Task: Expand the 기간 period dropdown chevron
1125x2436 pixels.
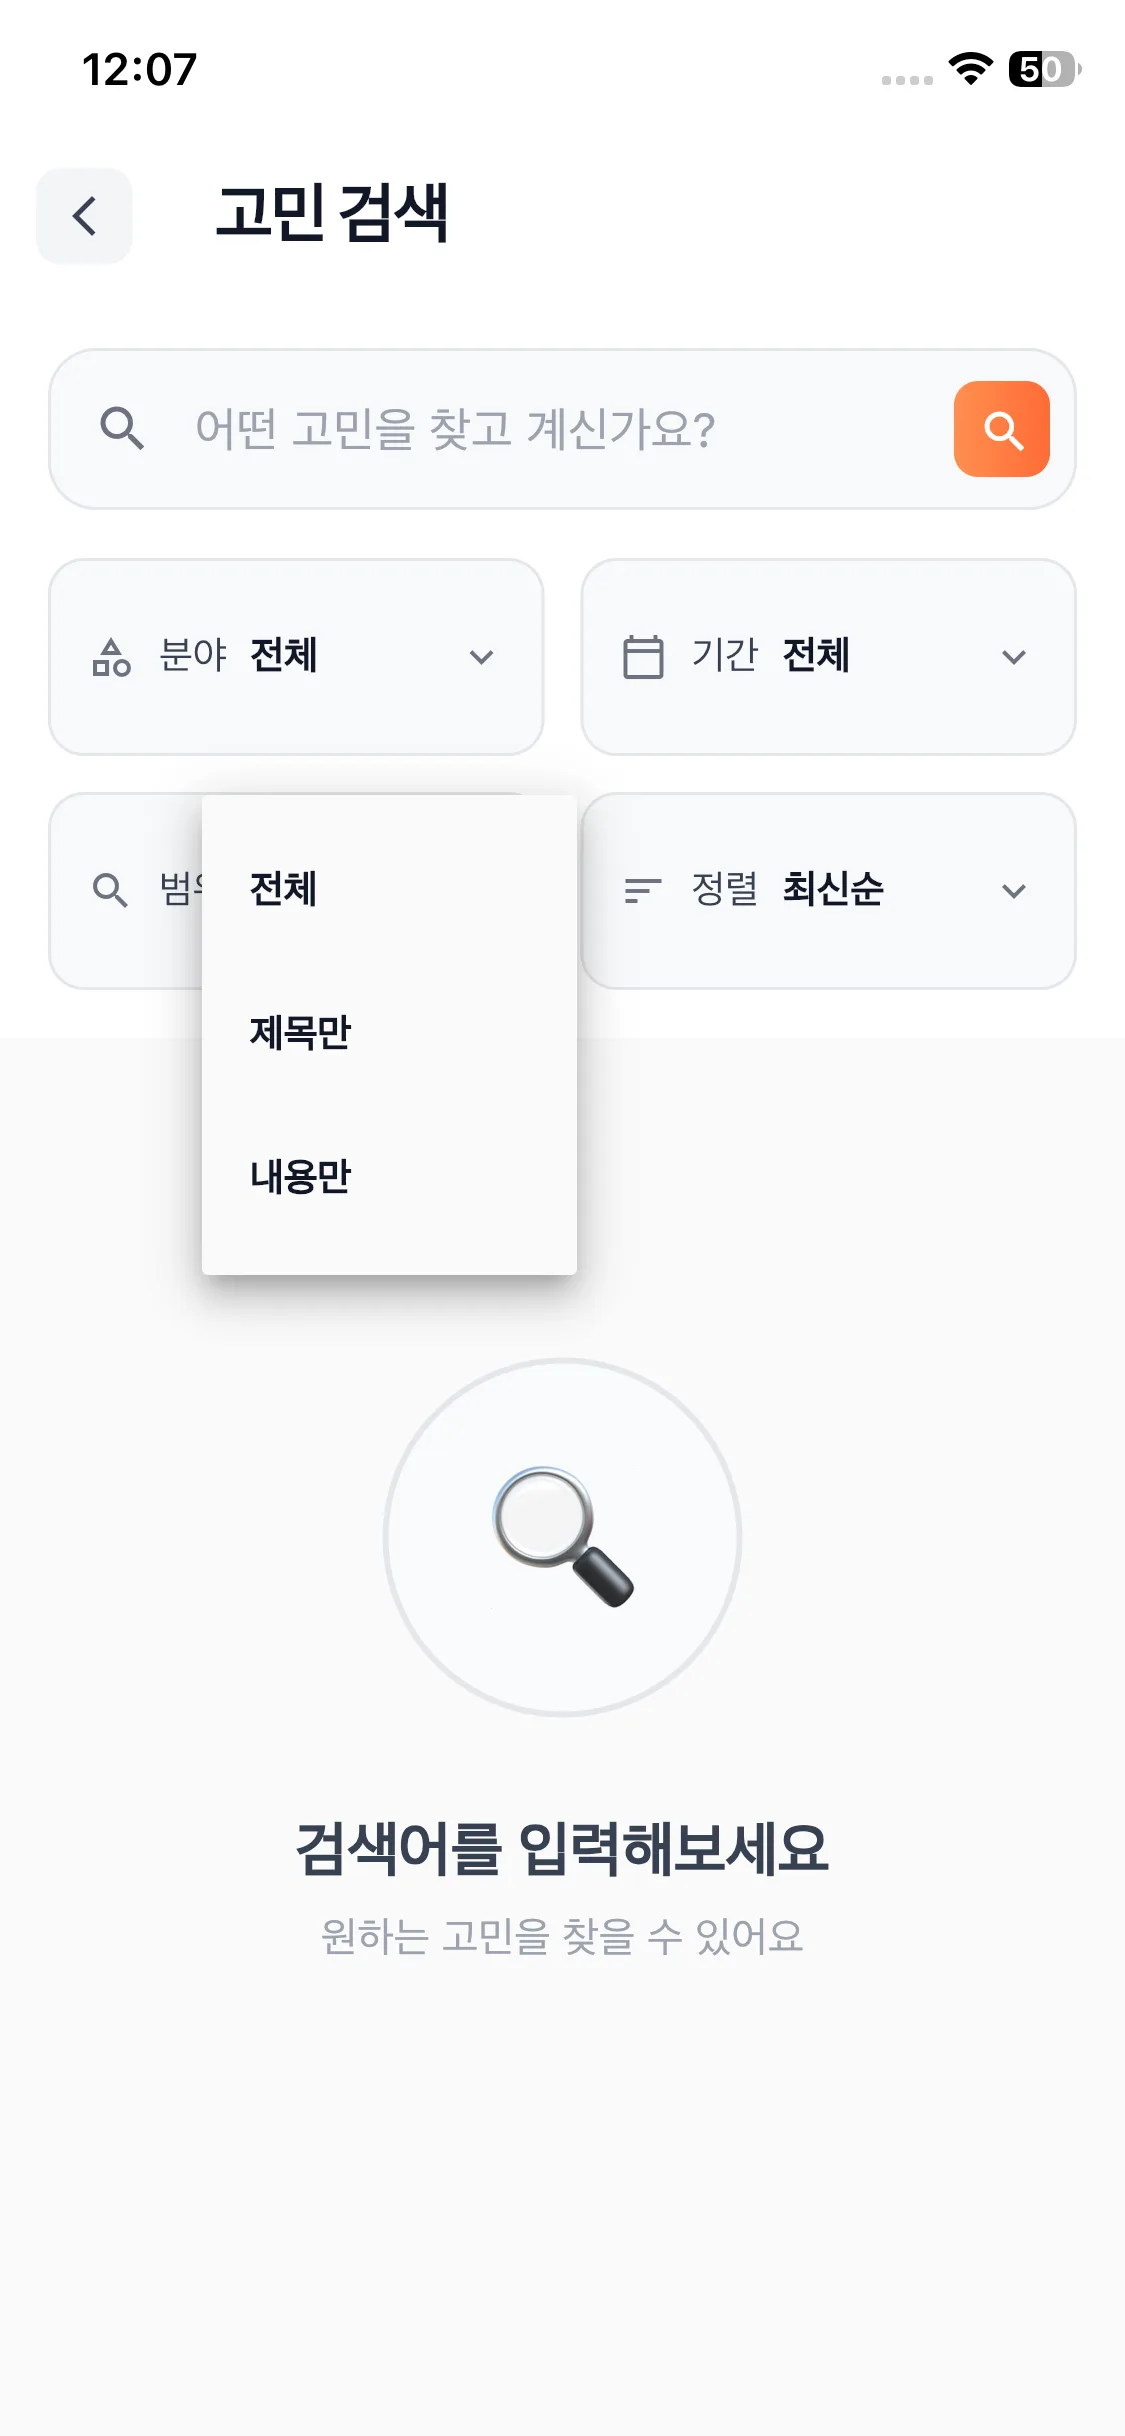Action: tap(1014, 657)
